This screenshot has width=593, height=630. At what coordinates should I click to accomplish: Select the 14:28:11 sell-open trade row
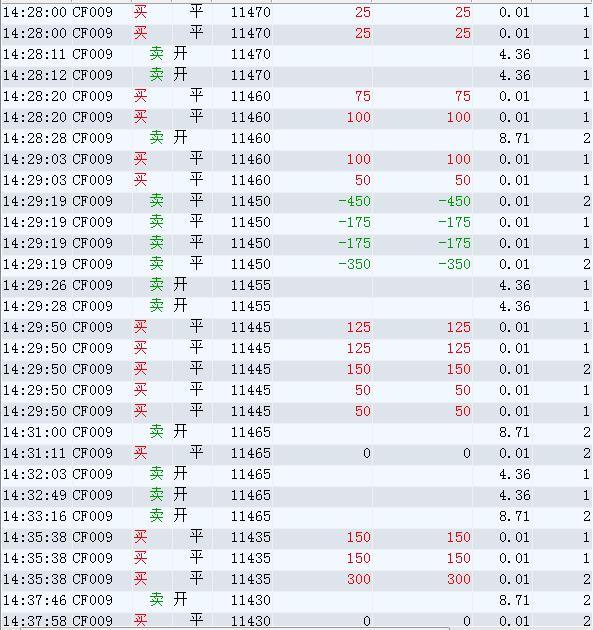click(296, 54)
